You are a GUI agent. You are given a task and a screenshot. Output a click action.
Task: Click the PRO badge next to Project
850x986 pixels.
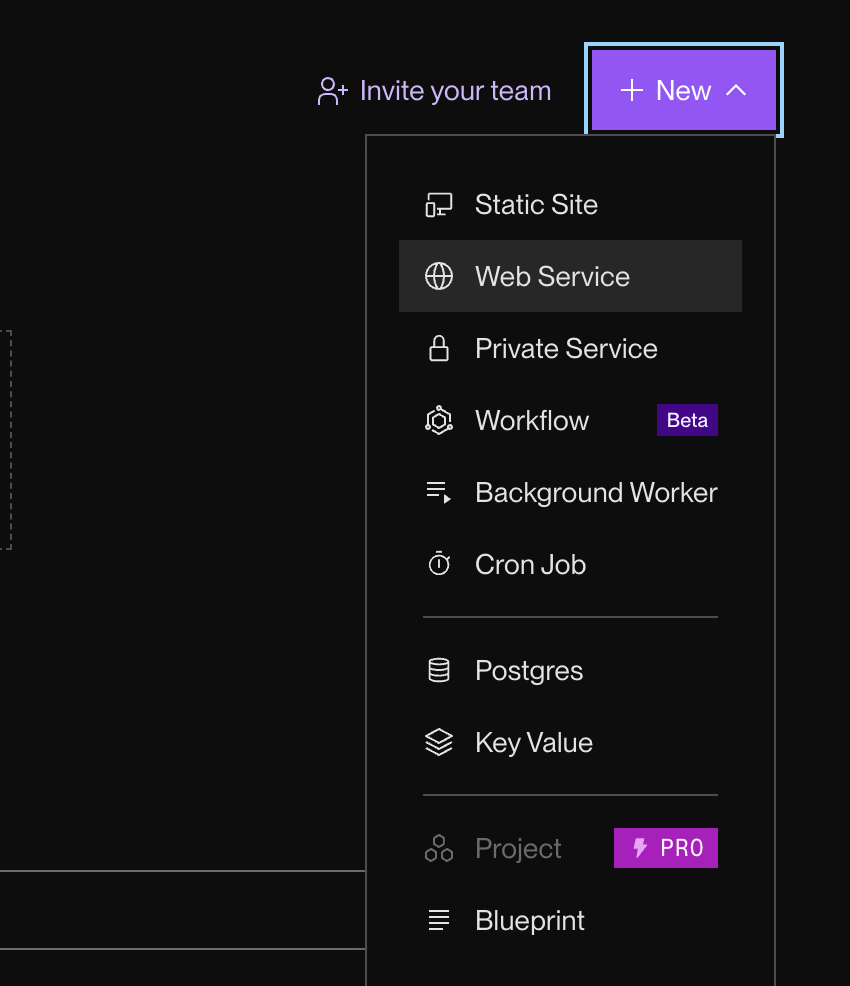pyautogui.click(x=666, y=848)
